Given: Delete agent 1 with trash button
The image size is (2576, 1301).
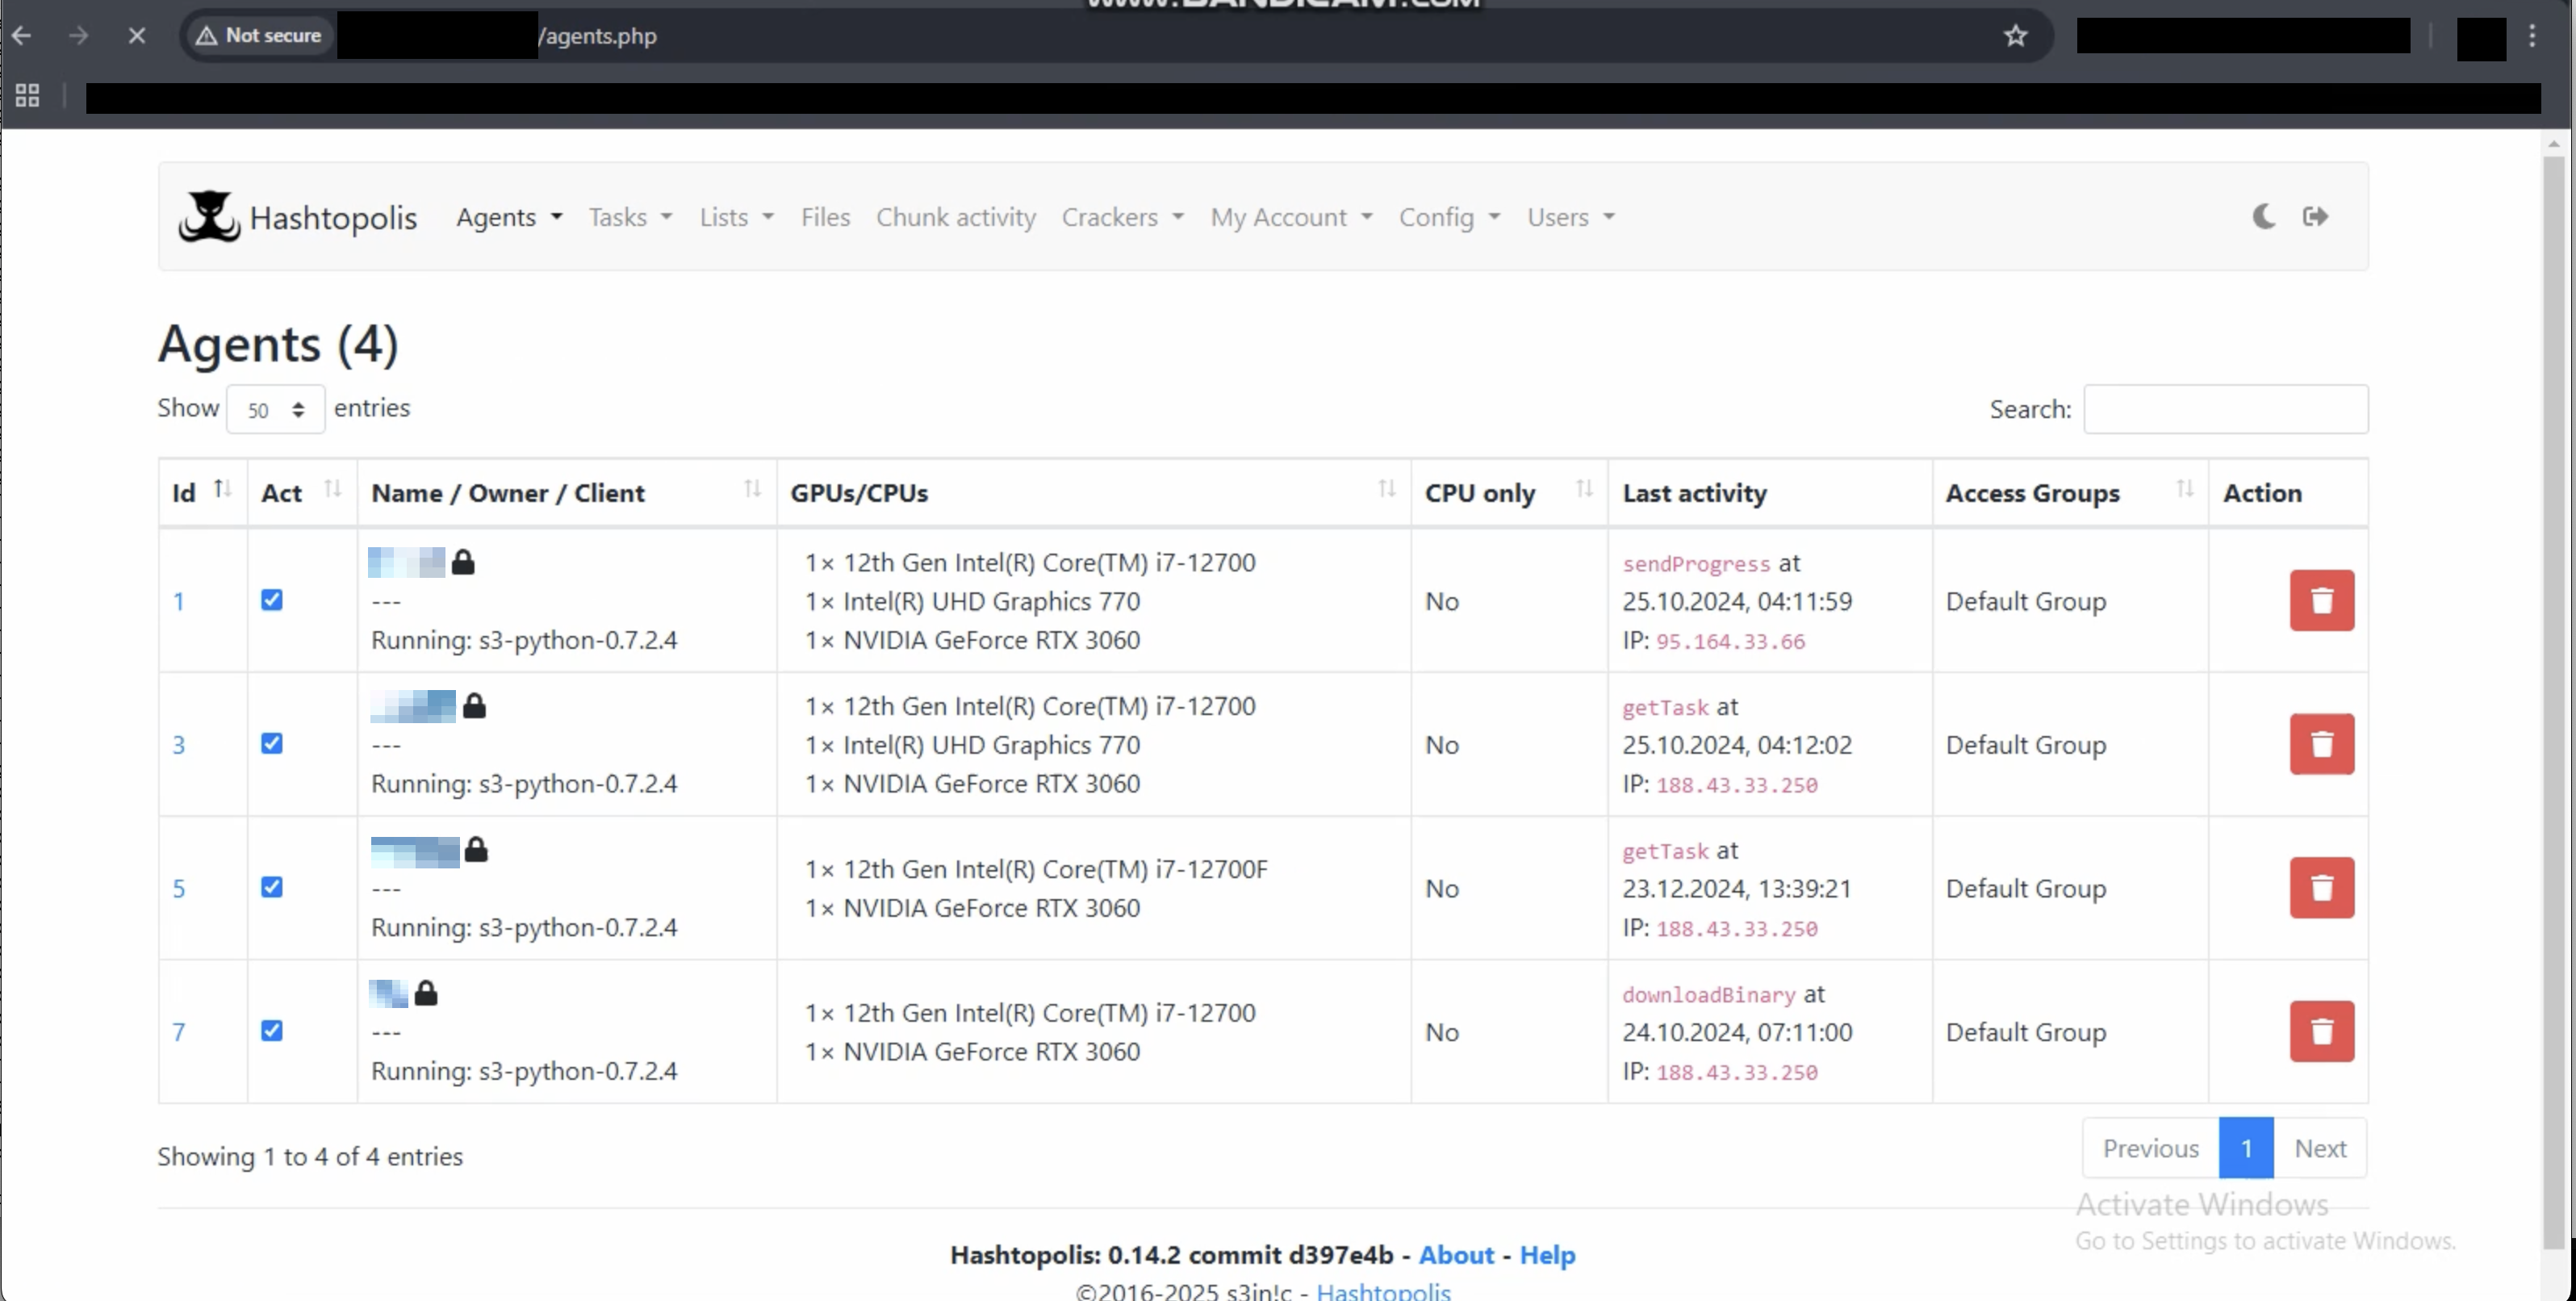Looking at the screenshot, I should 2321,600.
